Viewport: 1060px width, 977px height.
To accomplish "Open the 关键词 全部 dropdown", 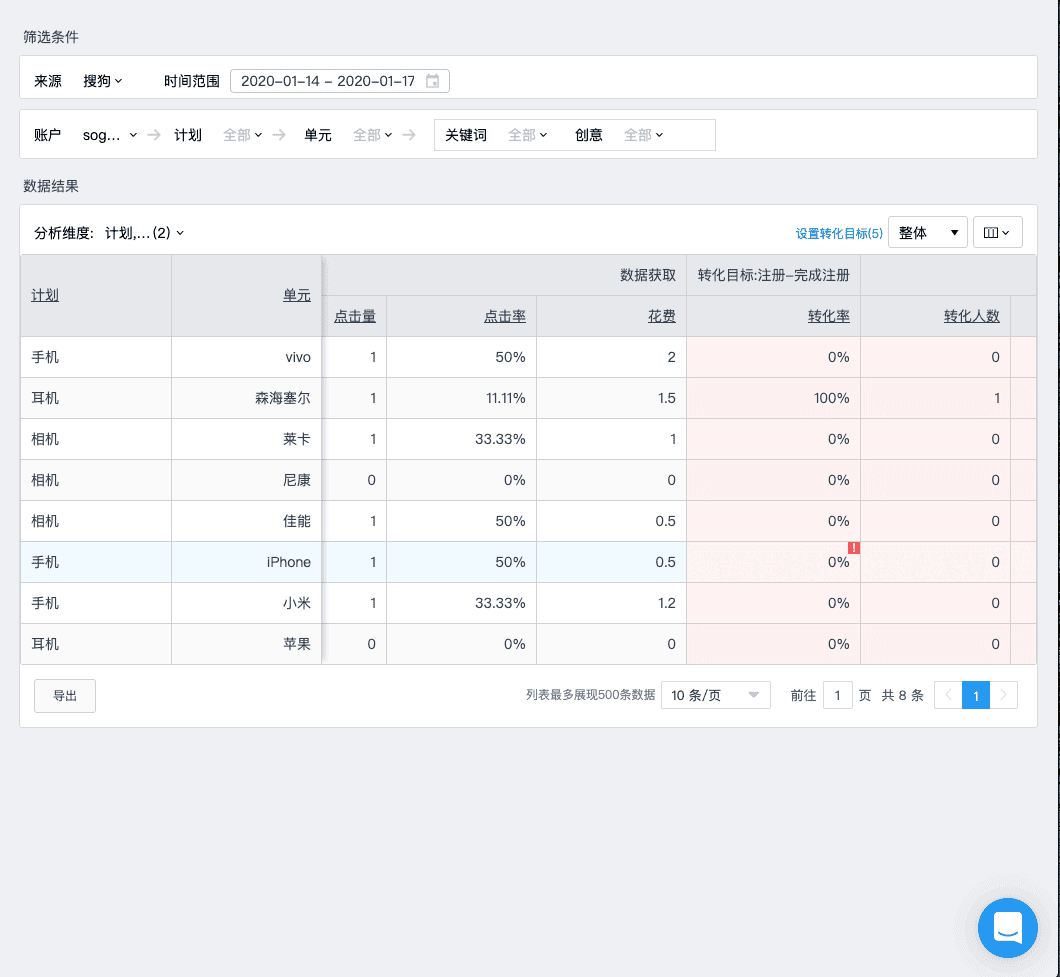I will pyautogui.click(x=527, y=135).
